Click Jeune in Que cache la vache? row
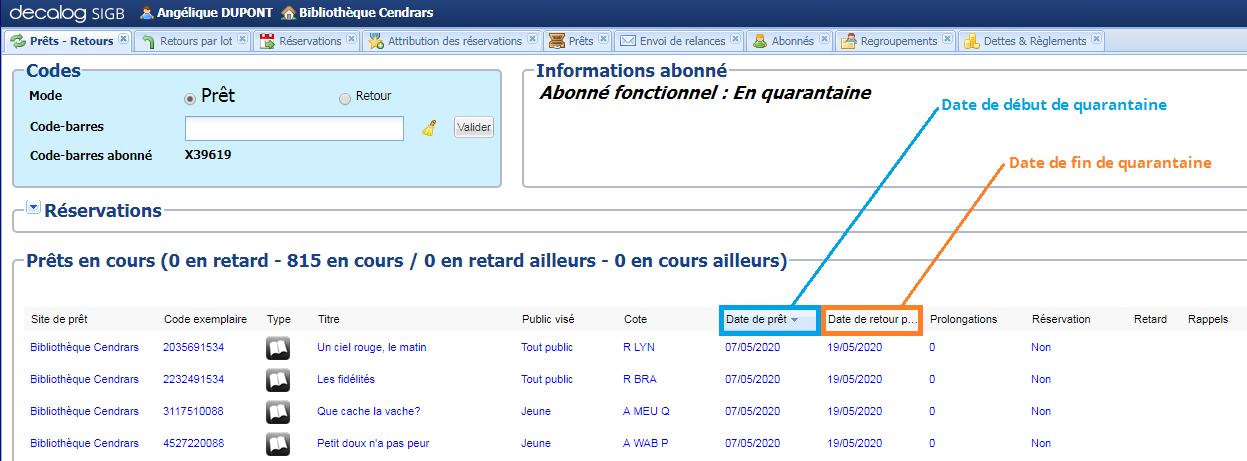 pyautogui.click(x=536, y=412)
